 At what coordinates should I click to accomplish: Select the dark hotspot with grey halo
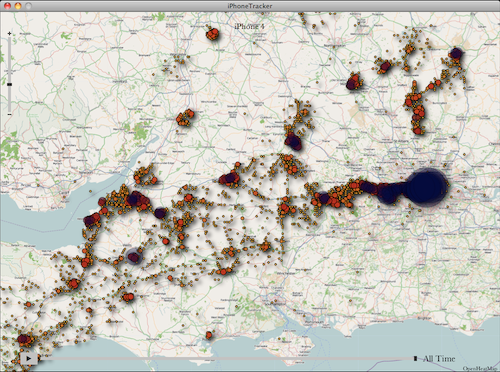pos(134,257)
